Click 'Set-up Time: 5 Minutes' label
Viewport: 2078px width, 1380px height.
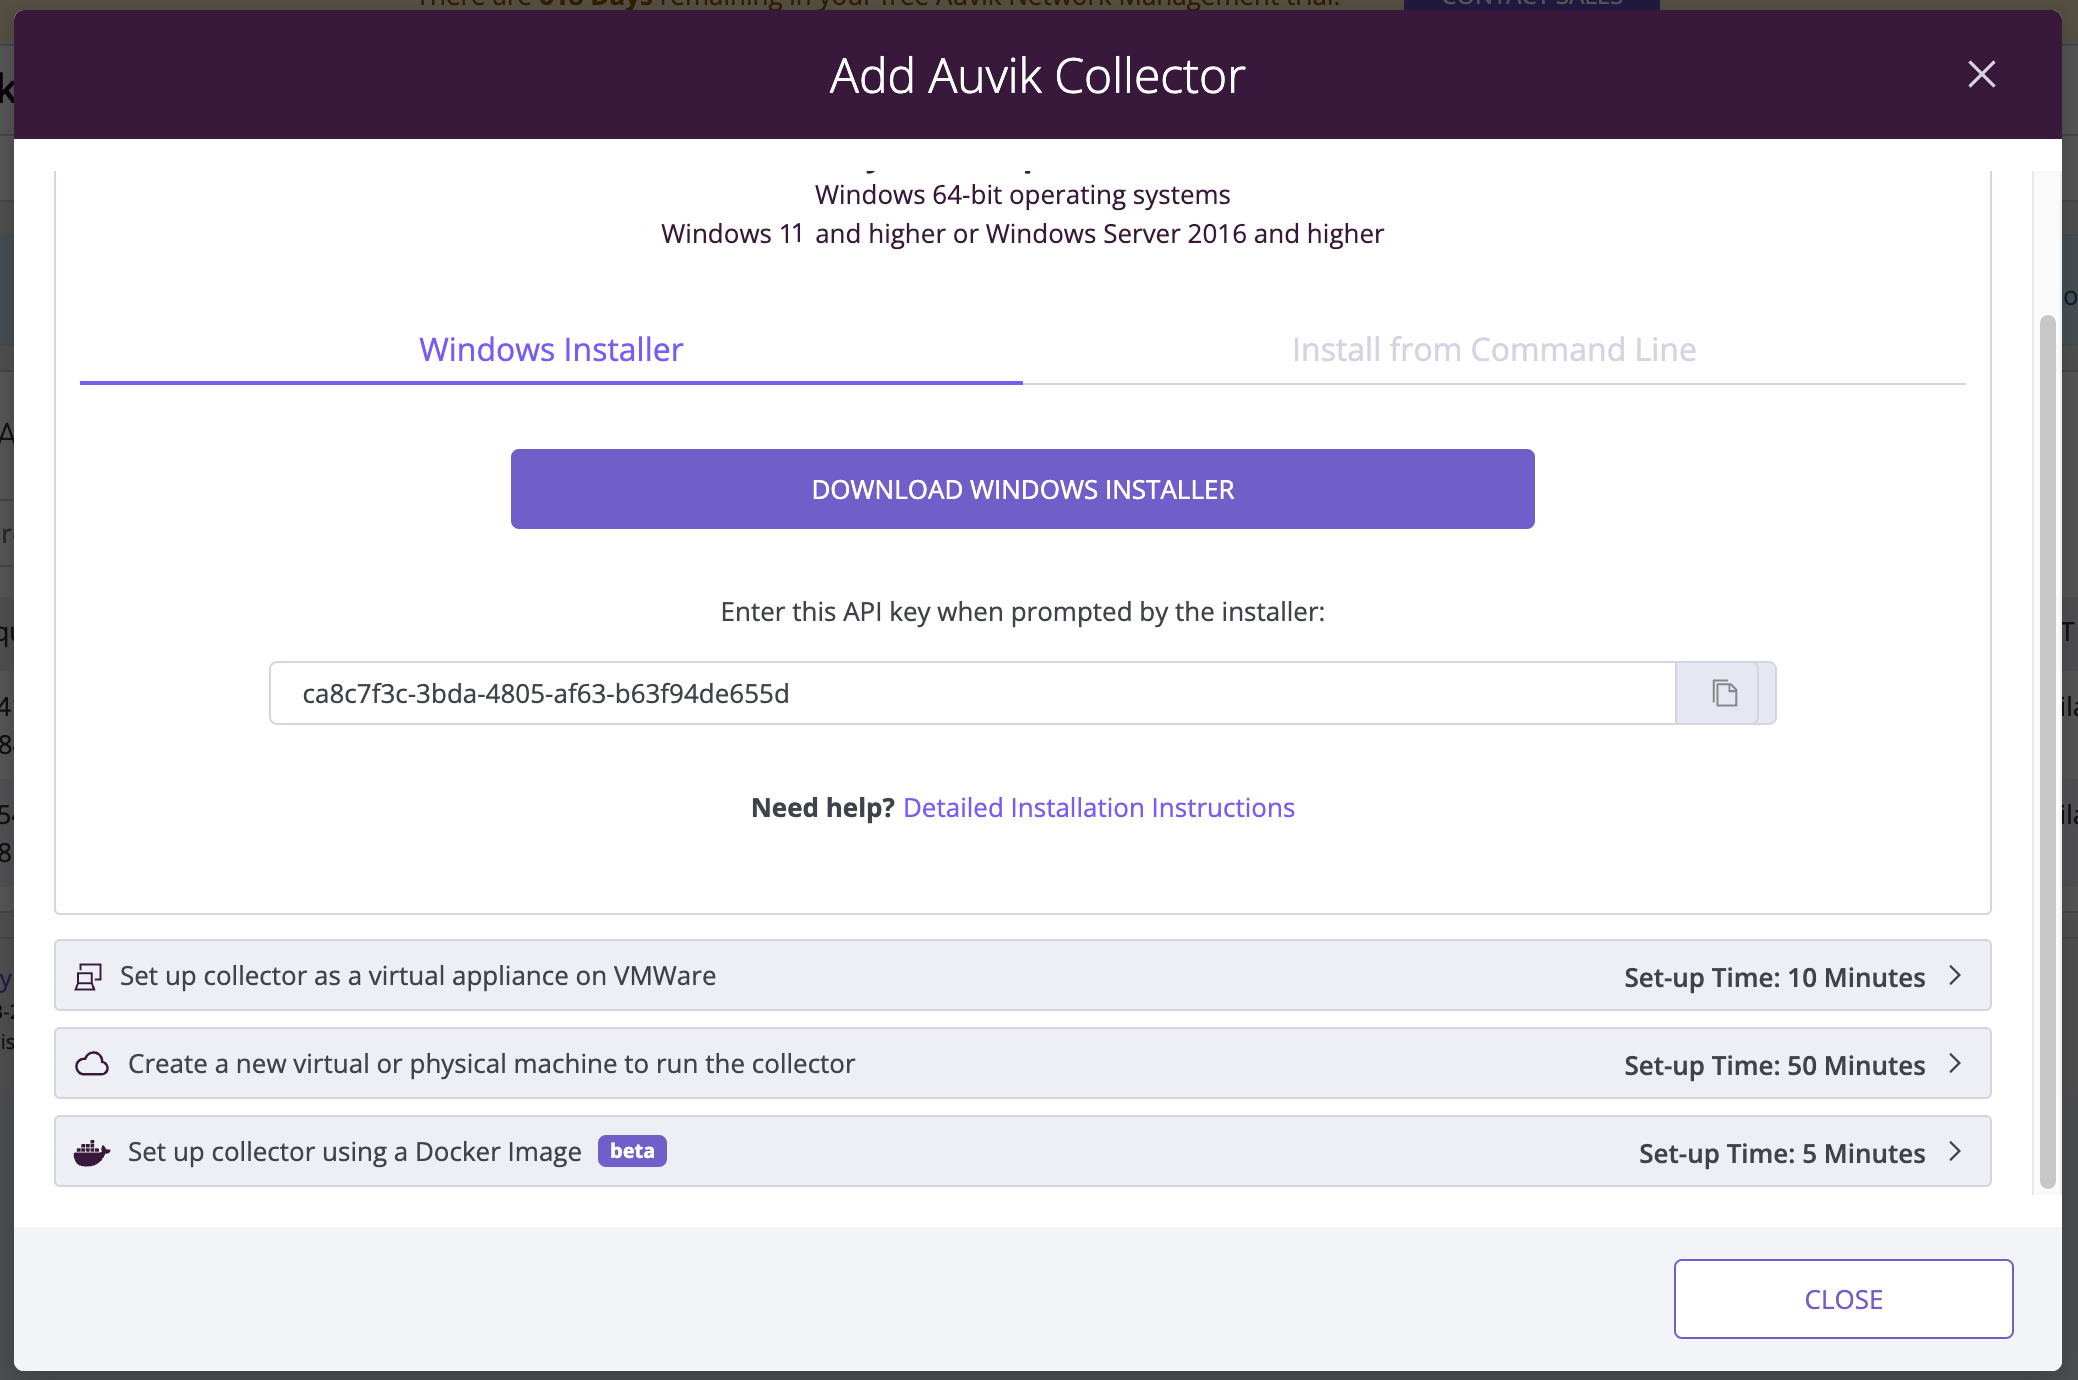pyautogui.click(x=1782, y=1153)
